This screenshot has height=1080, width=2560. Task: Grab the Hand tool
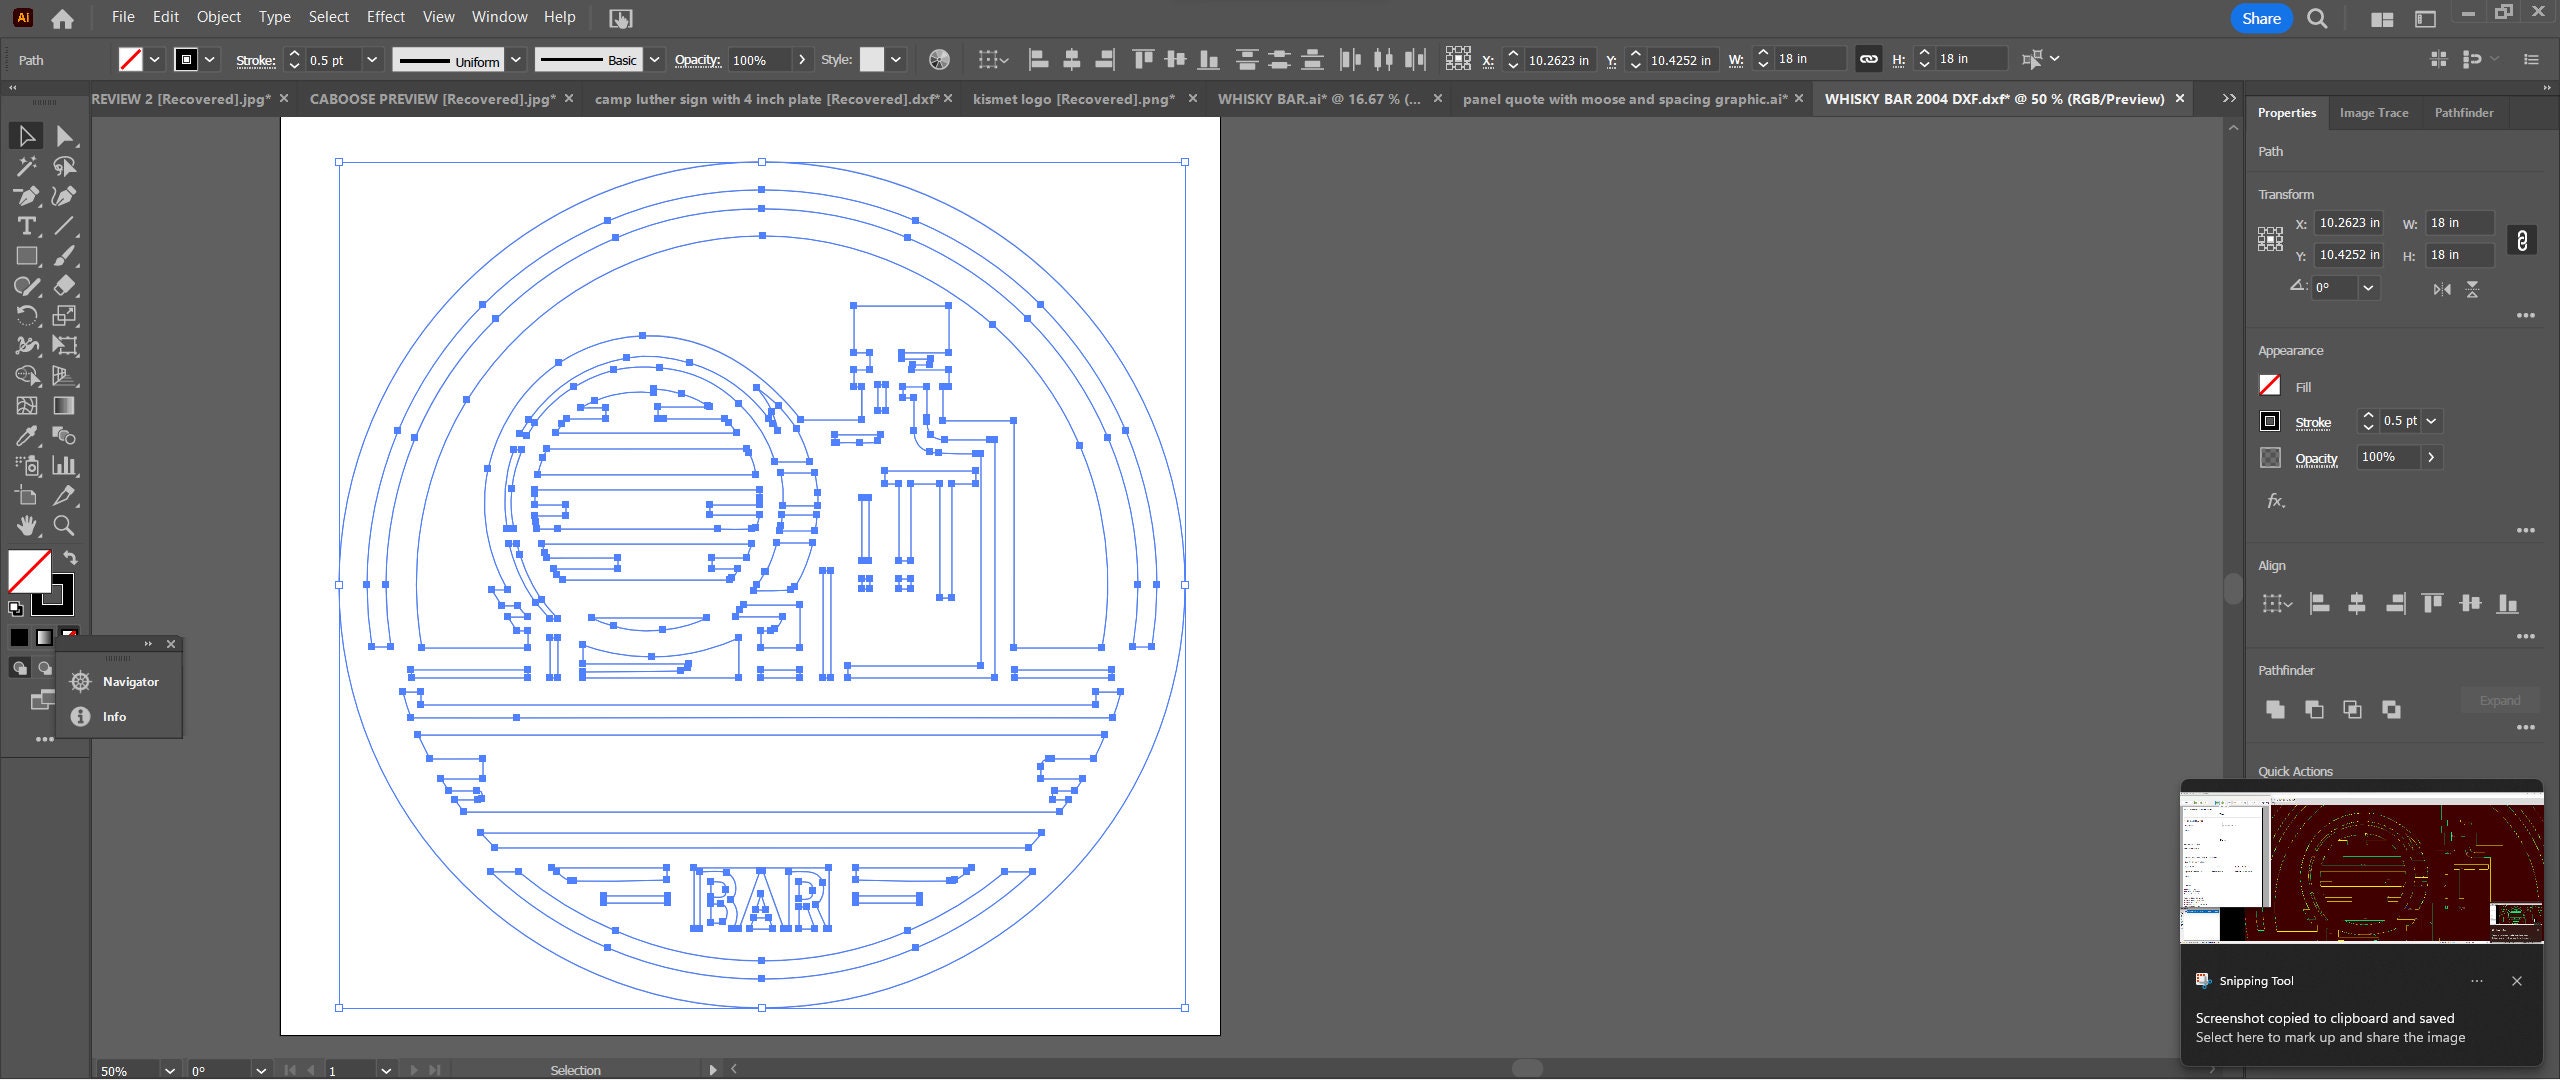[26, 526]
